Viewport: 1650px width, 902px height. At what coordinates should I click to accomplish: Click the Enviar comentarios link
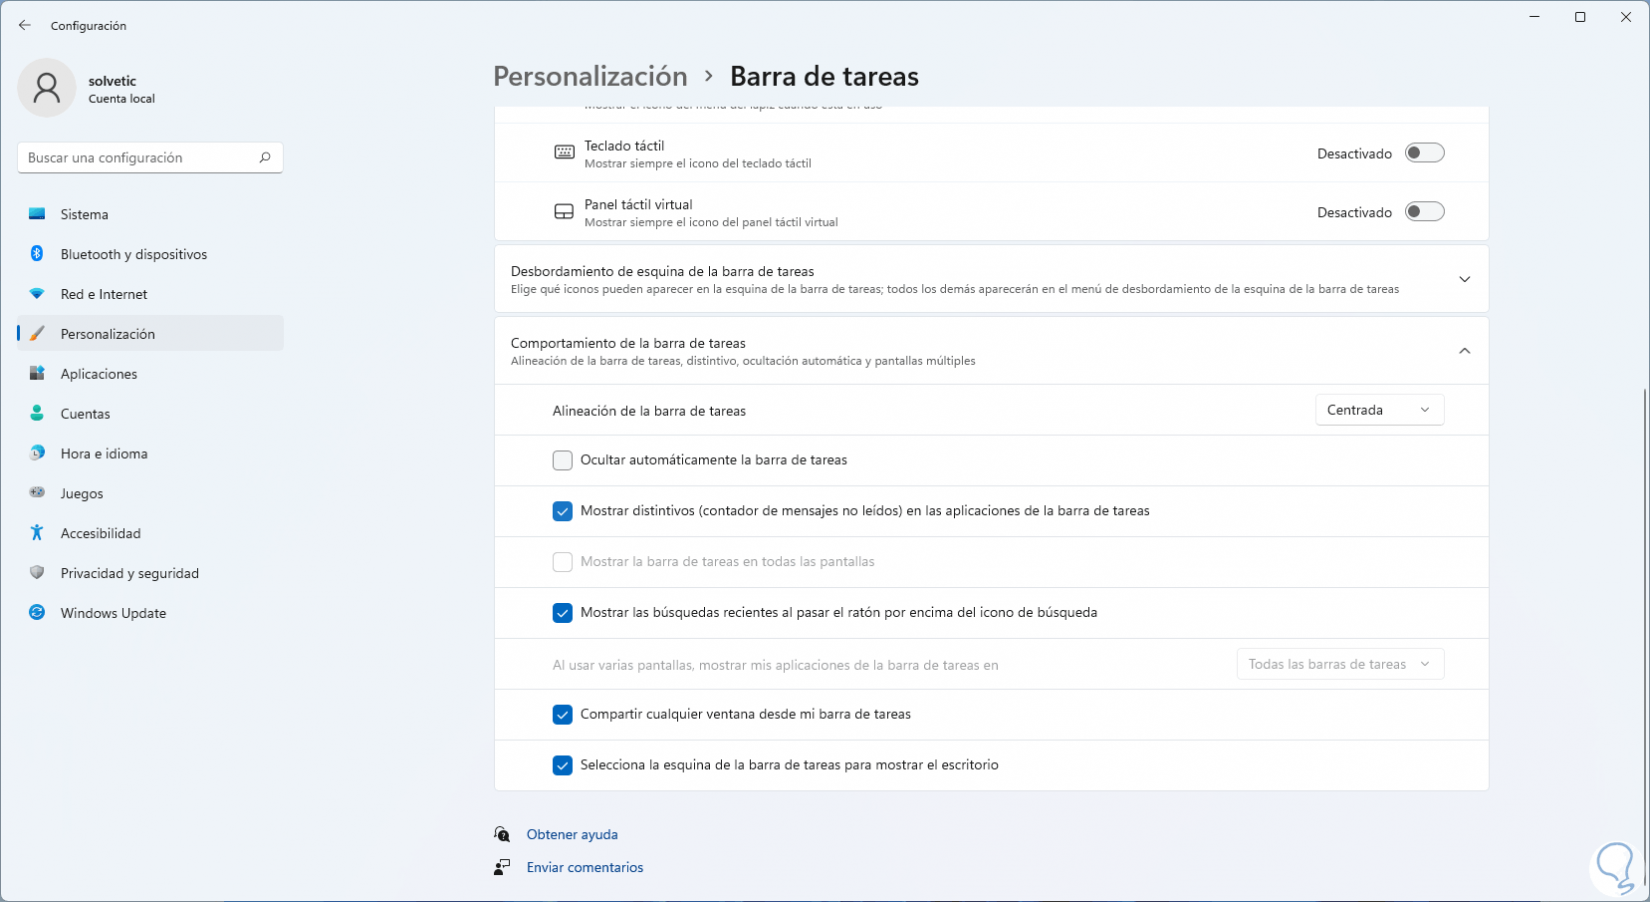pyautogui.click(x=585, y=867)
